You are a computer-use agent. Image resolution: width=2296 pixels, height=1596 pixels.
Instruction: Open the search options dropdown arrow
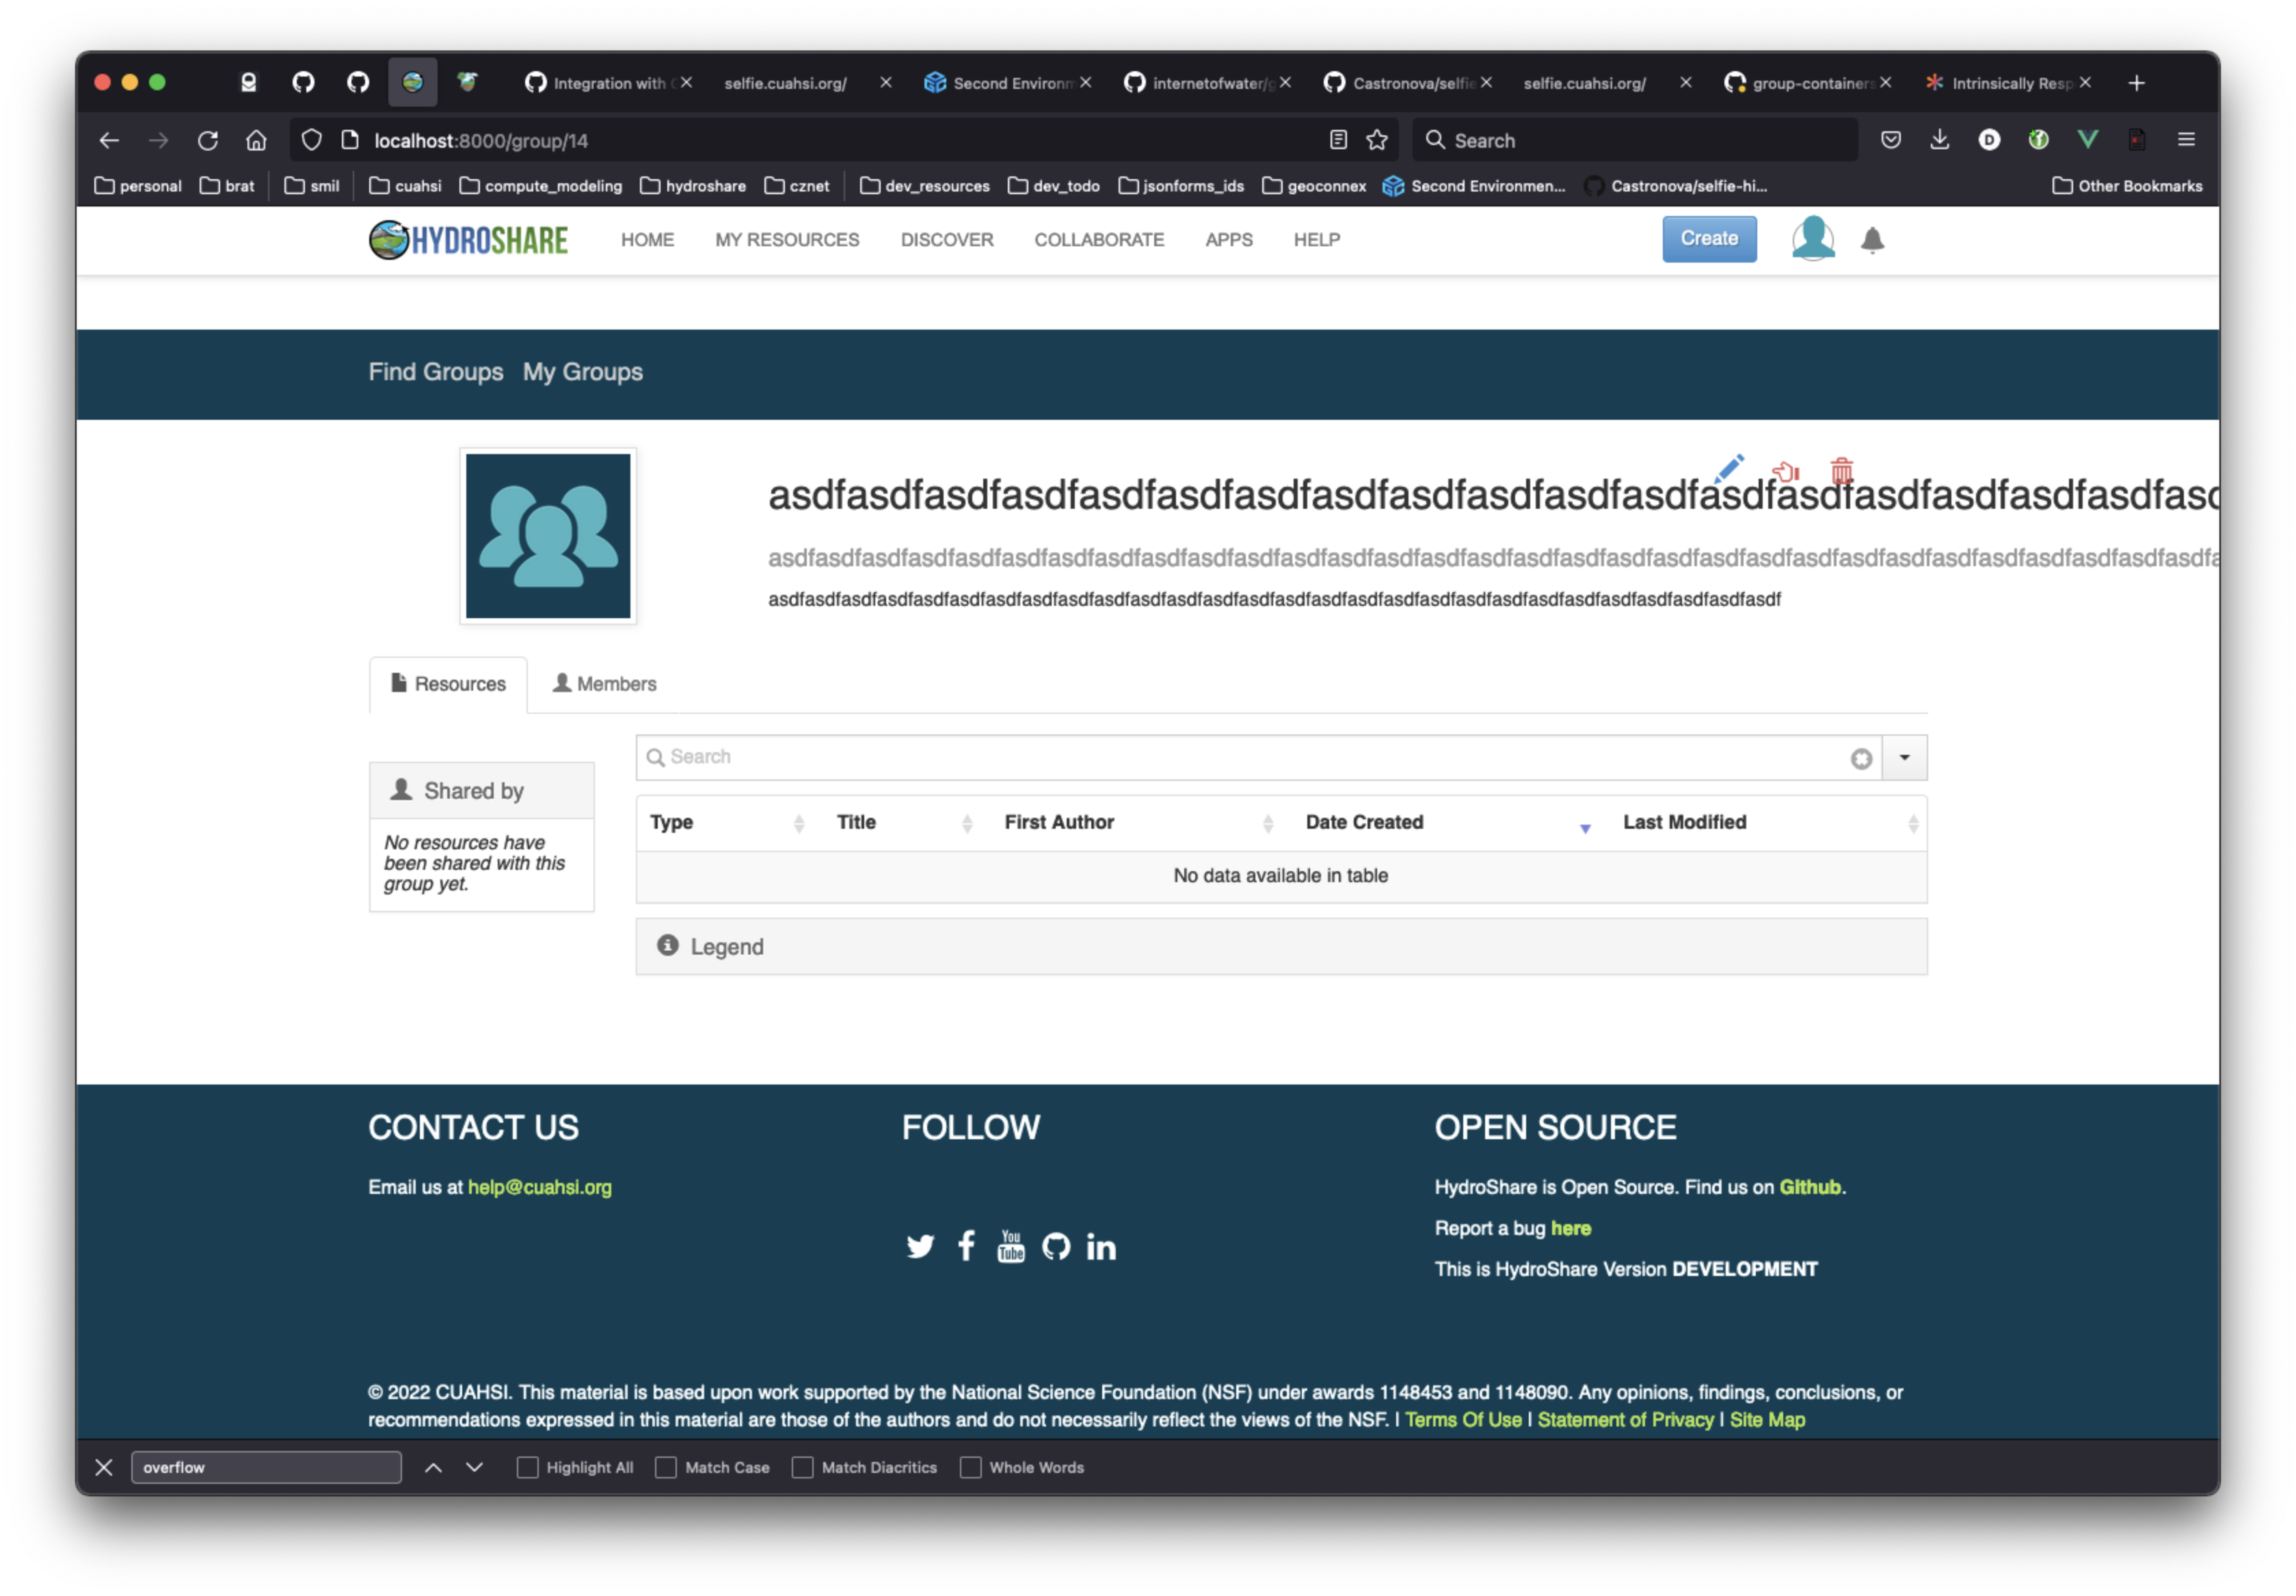(x=1904, y=758)
